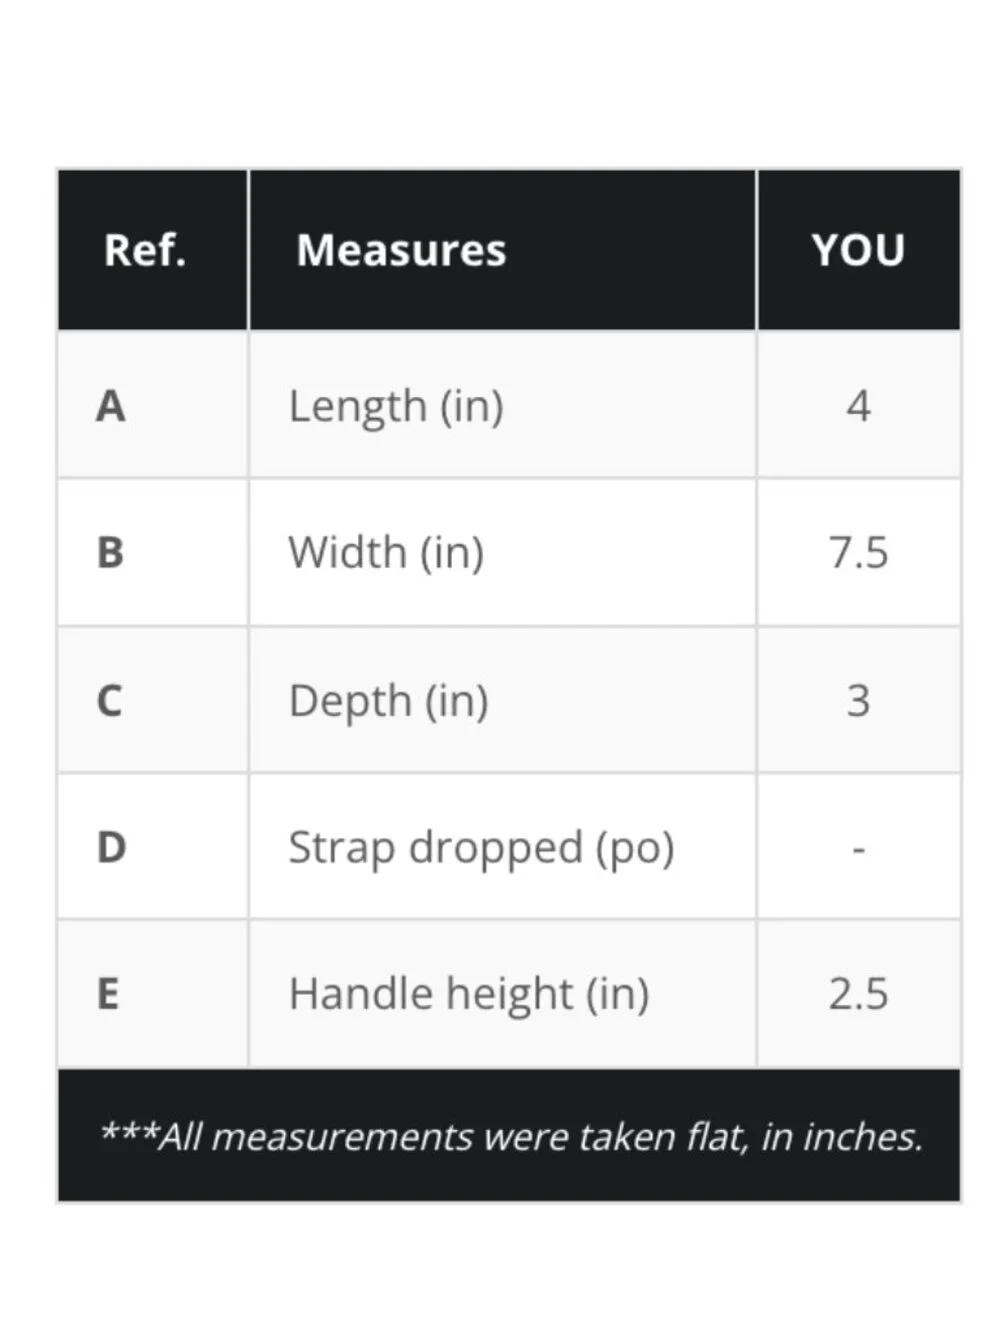Select the Length (in) label
This screenshot has width=1000, height=1333.
(x=396, y=407)
